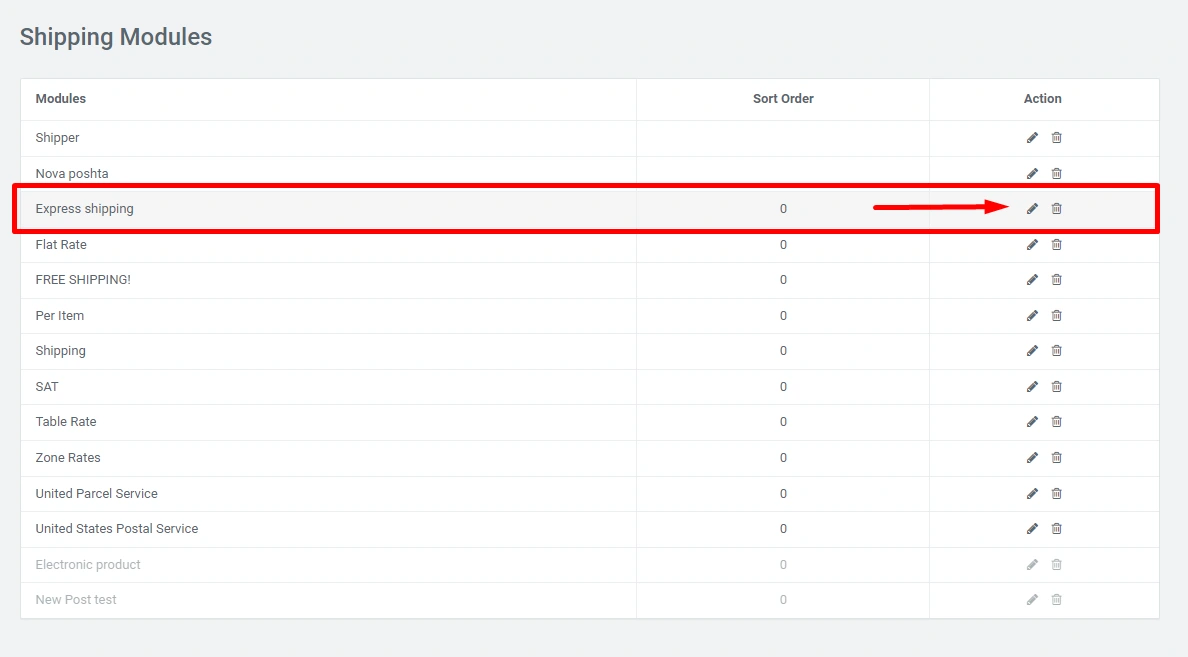
Task: Select the Shipping module row name
Action: tap(61, 351)
